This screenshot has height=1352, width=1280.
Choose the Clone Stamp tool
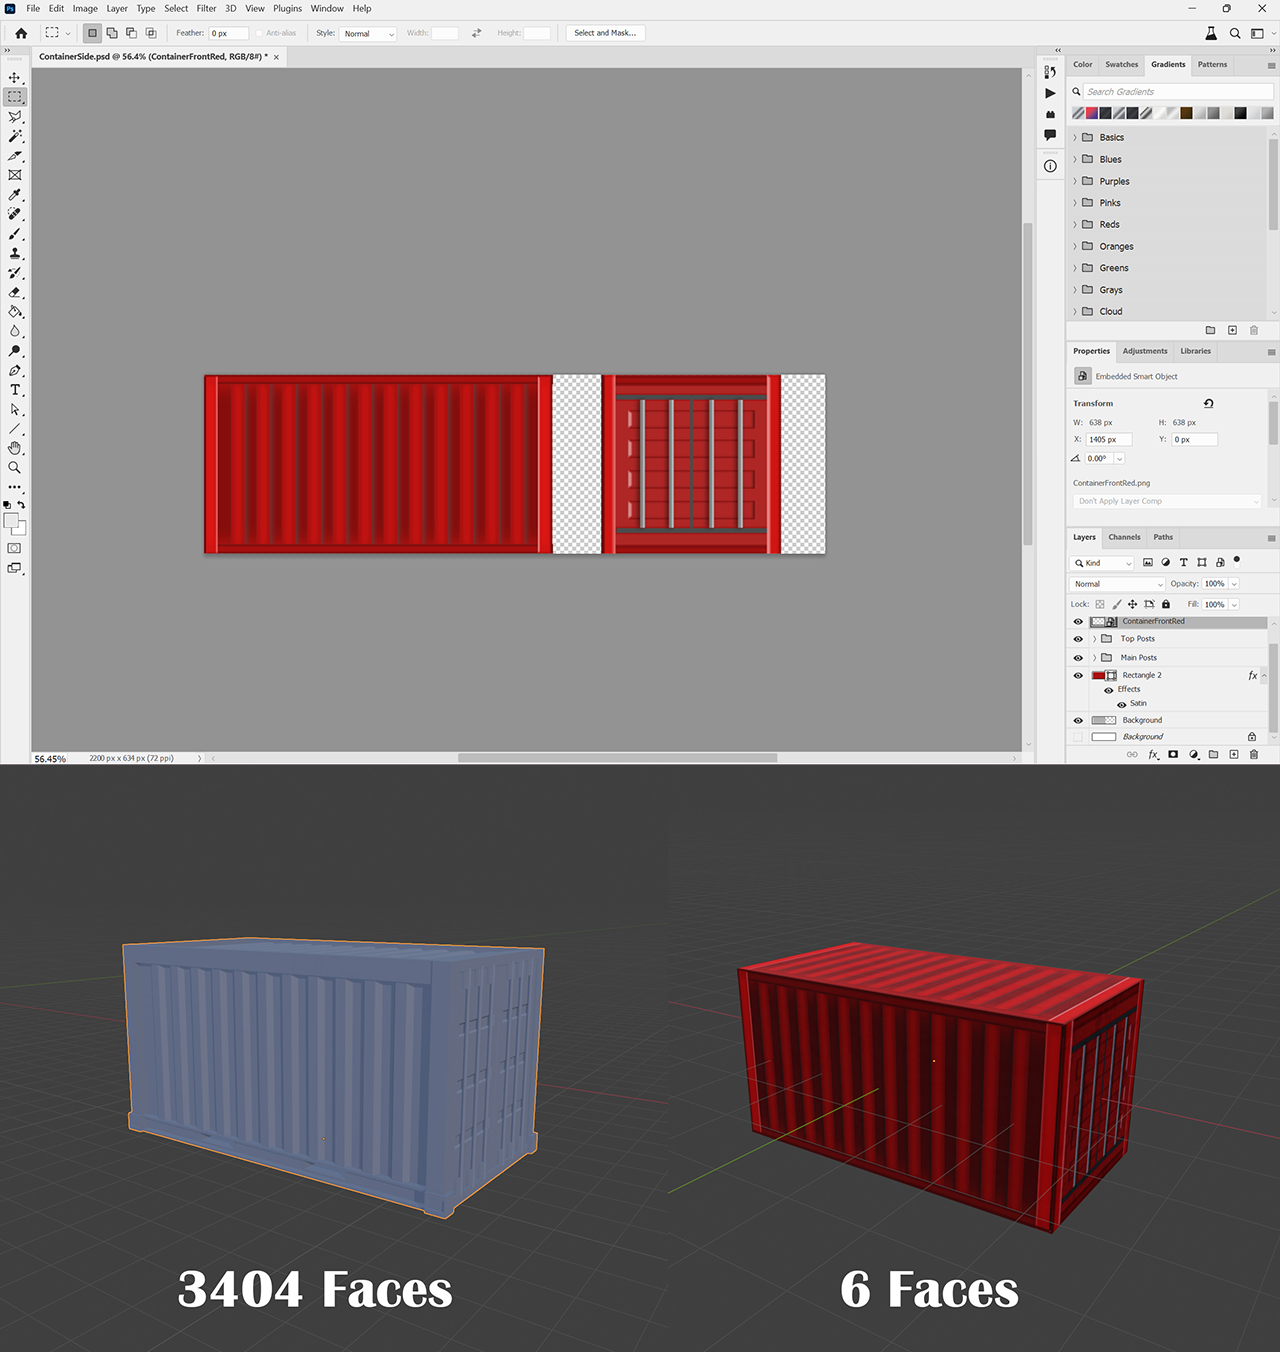coord(14,253)
